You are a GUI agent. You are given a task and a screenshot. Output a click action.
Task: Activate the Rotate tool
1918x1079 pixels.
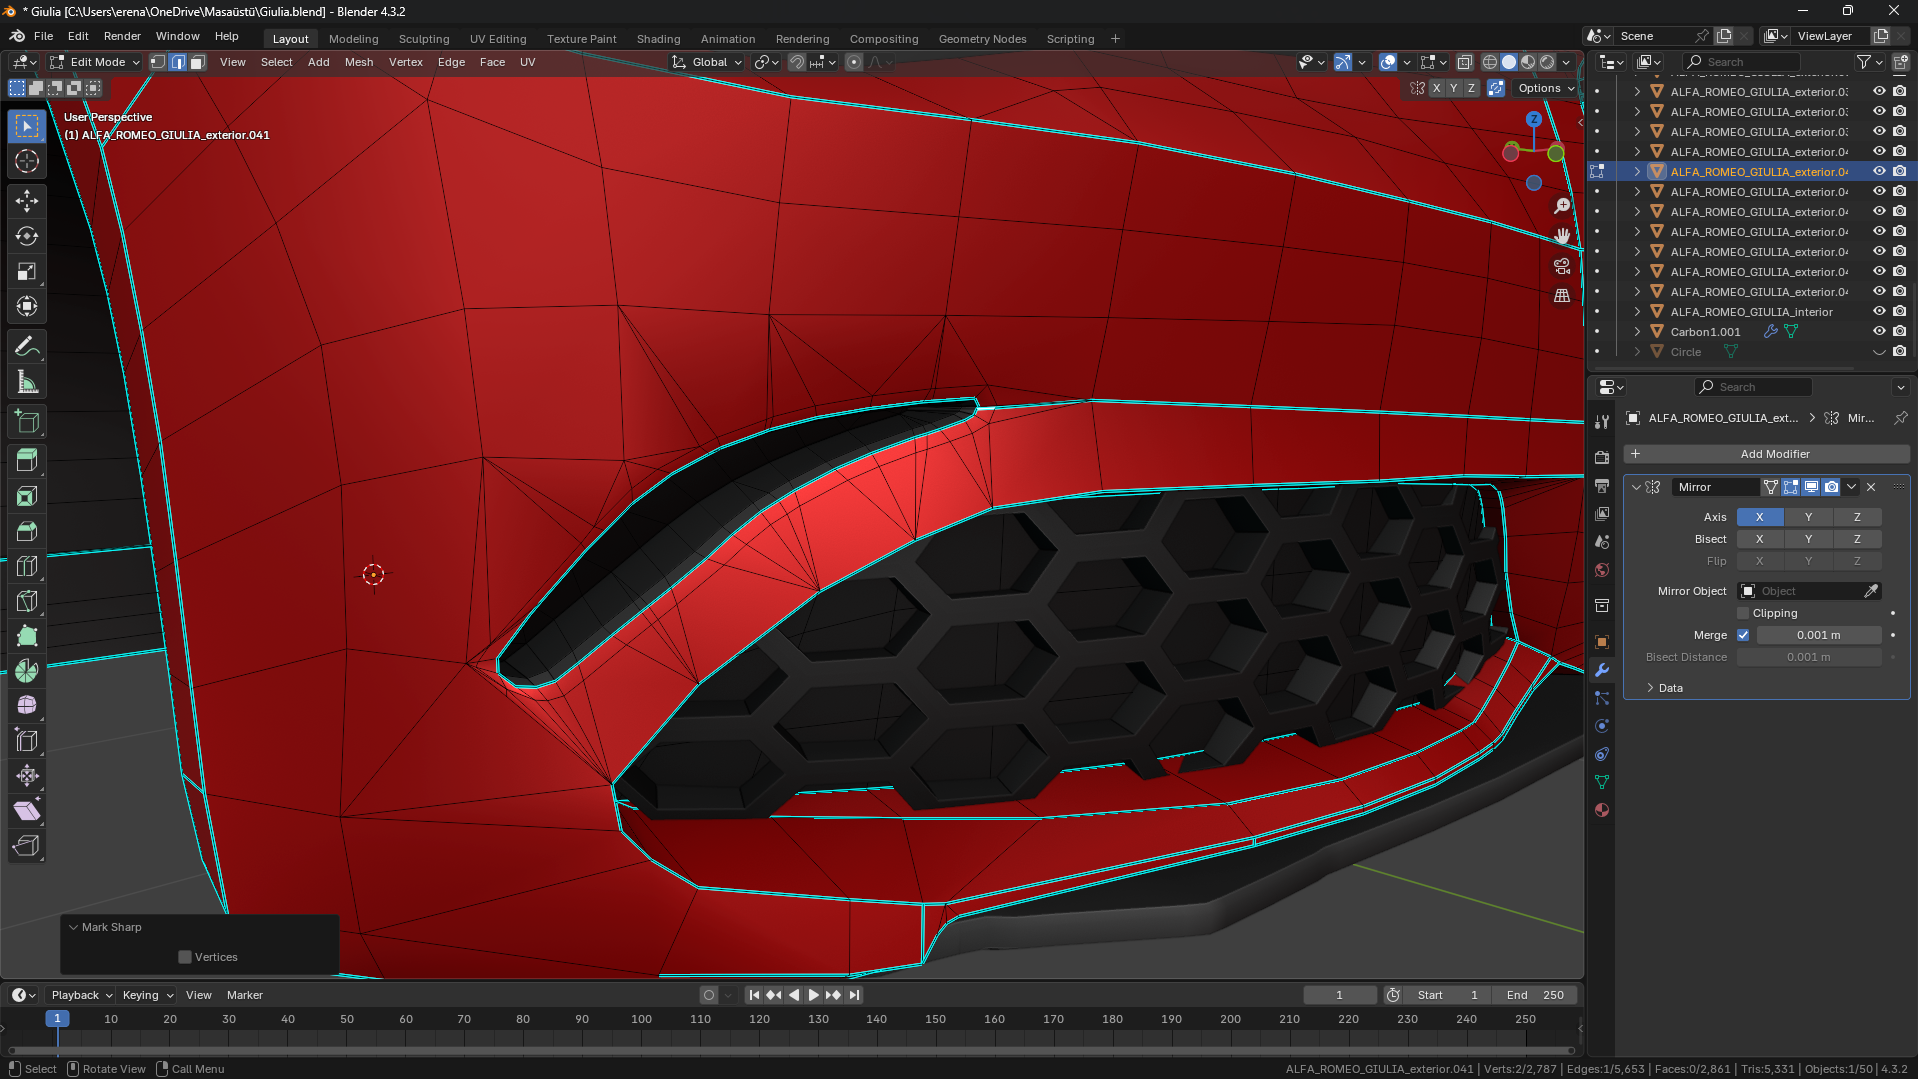tap(27, 236)
